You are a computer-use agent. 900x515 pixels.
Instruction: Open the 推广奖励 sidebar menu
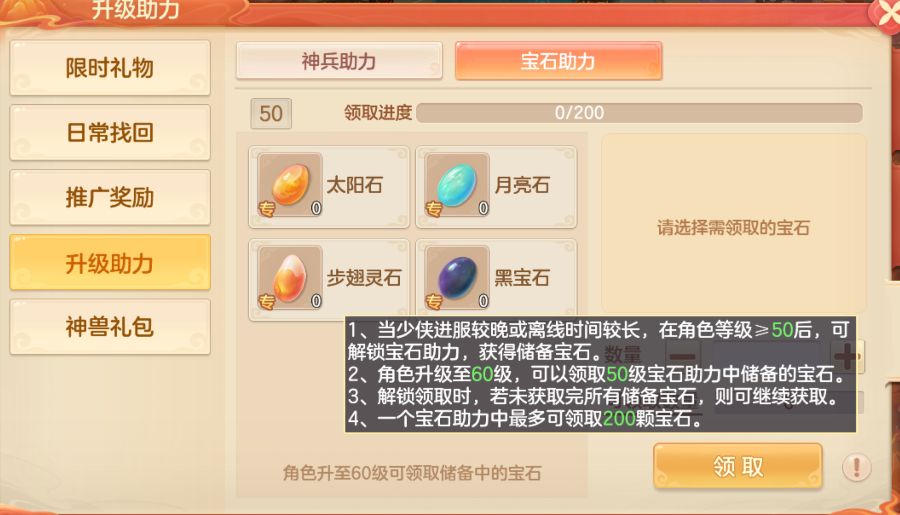click(x=110, y=198)
